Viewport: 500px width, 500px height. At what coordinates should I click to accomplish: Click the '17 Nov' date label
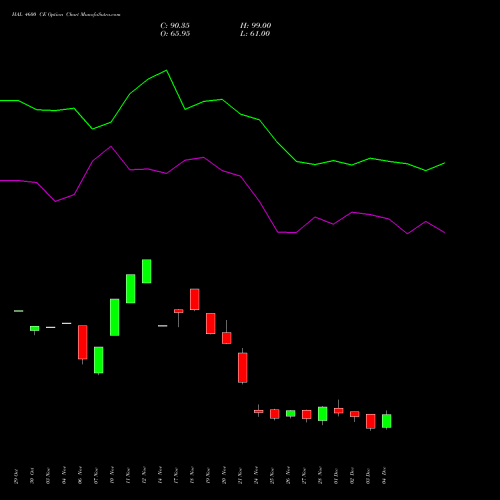pyautogui.click(x=176, y=476)
